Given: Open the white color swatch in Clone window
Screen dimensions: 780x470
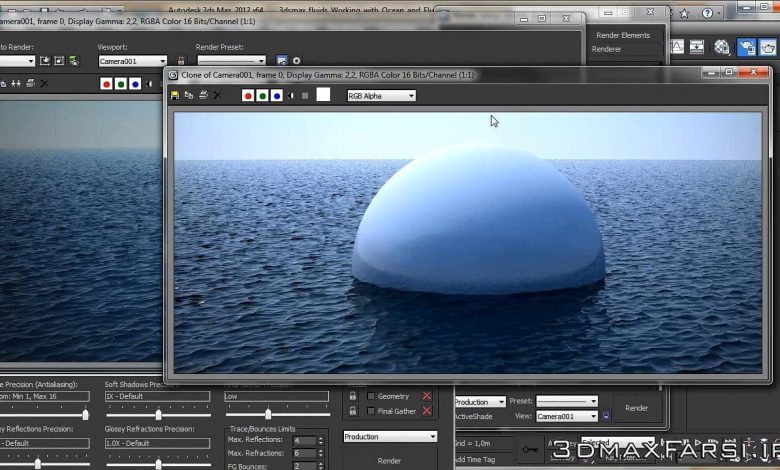Looking at the screenshot, I should point(323,94).
